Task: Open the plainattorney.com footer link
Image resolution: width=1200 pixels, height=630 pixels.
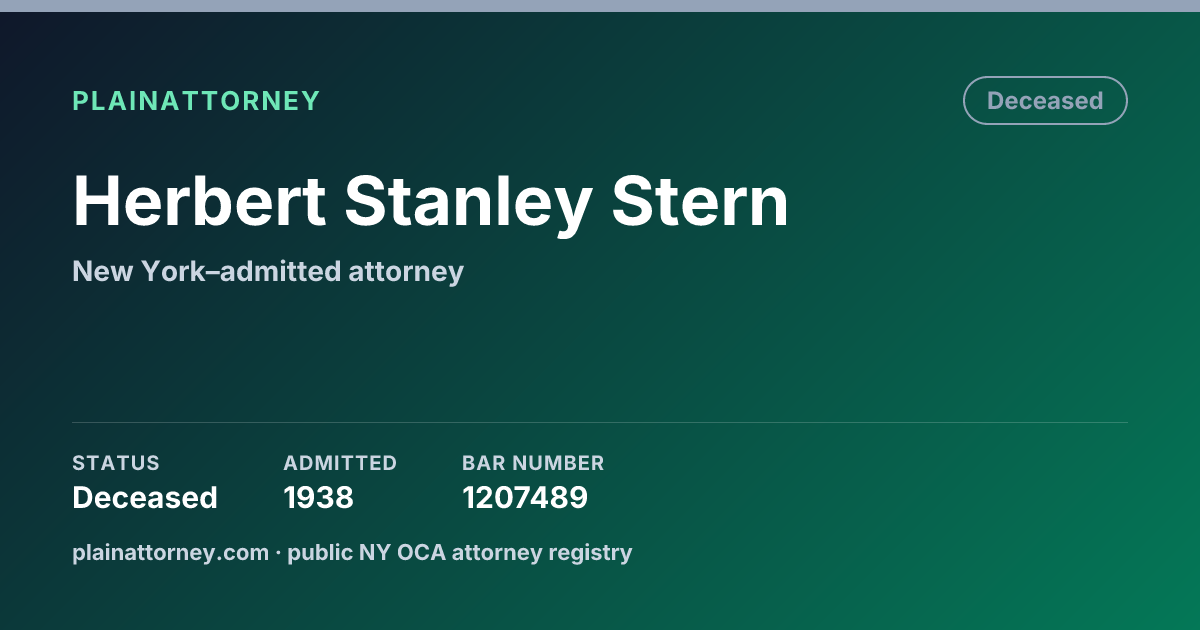Action: click(x=170, y=552)
